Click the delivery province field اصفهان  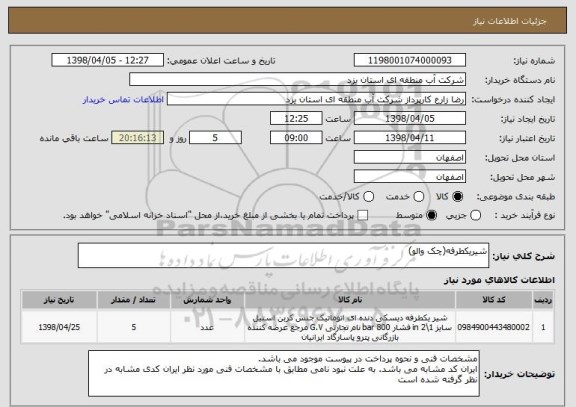(x=410, y=158)
